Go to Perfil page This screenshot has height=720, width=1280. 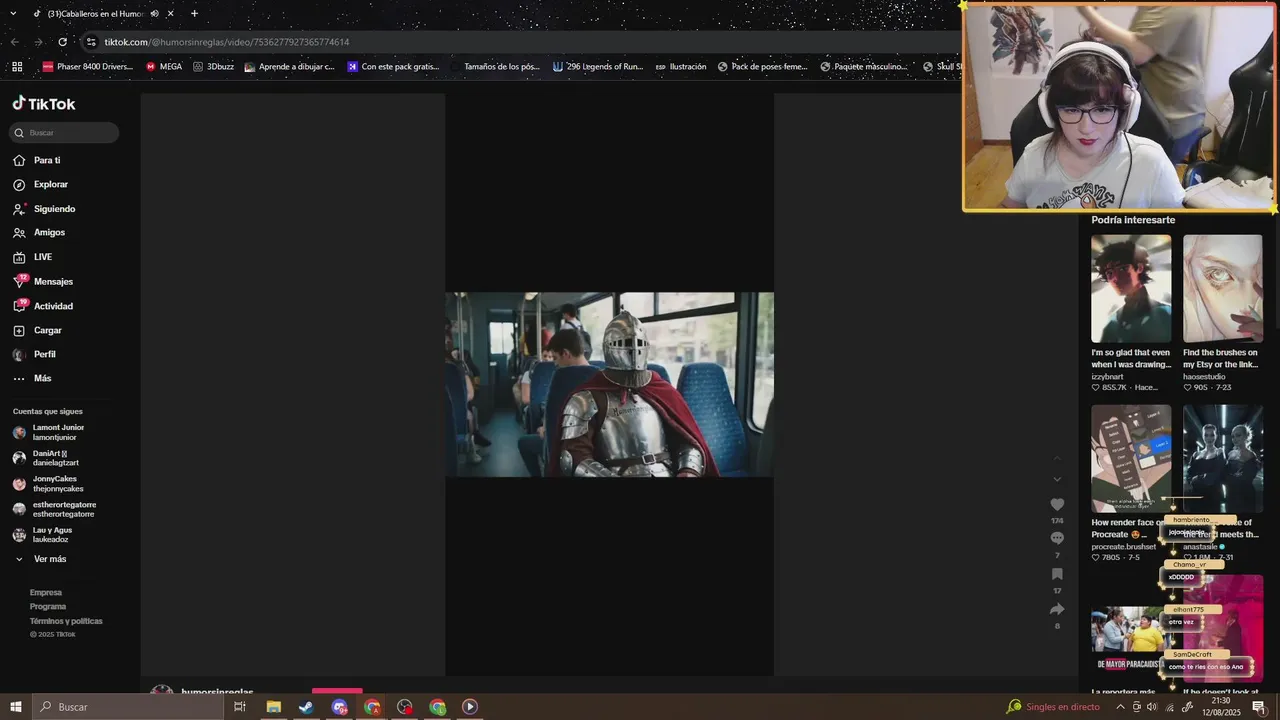[x=35, y=354]
